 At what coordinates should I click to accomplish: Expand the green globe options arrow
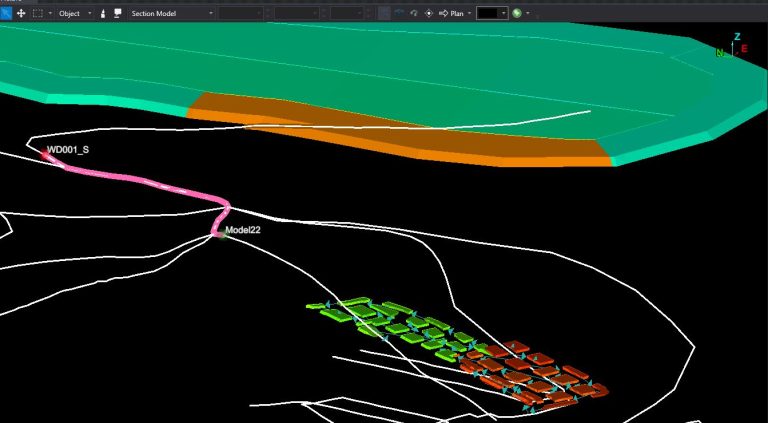click(528, 14)
